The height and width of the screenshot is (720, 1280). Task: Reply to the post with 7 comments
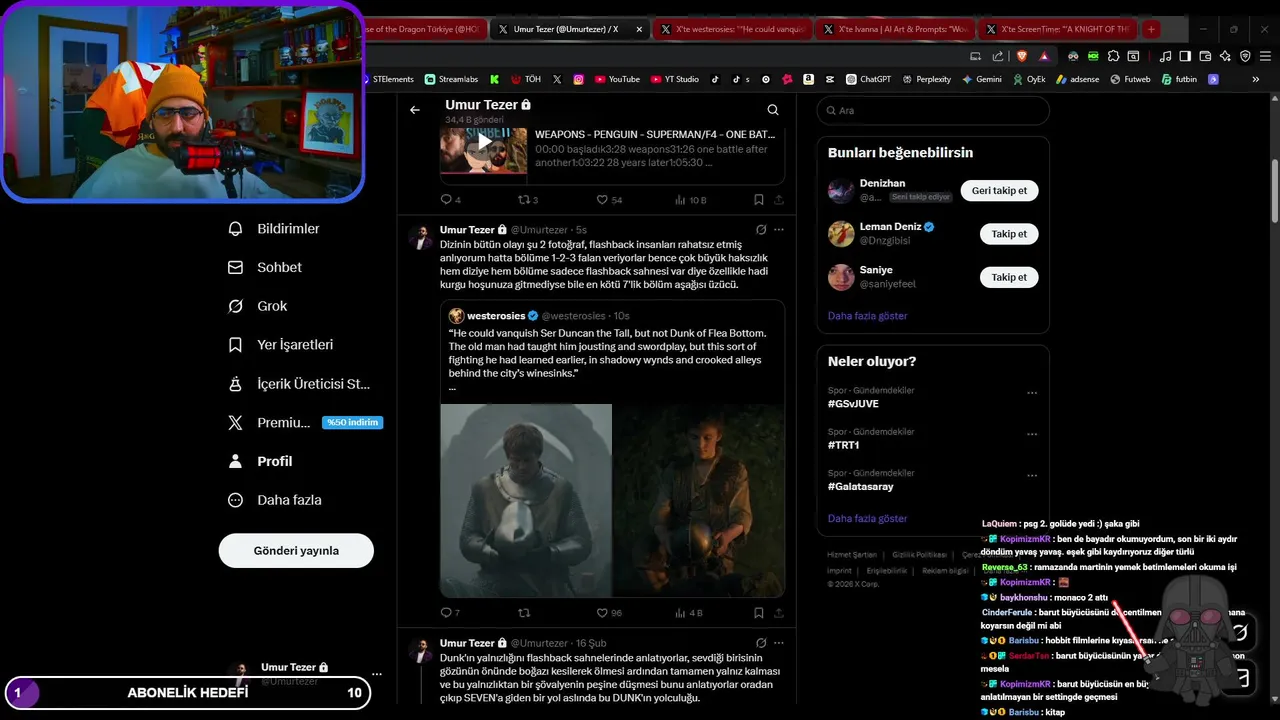pos(450,613)
